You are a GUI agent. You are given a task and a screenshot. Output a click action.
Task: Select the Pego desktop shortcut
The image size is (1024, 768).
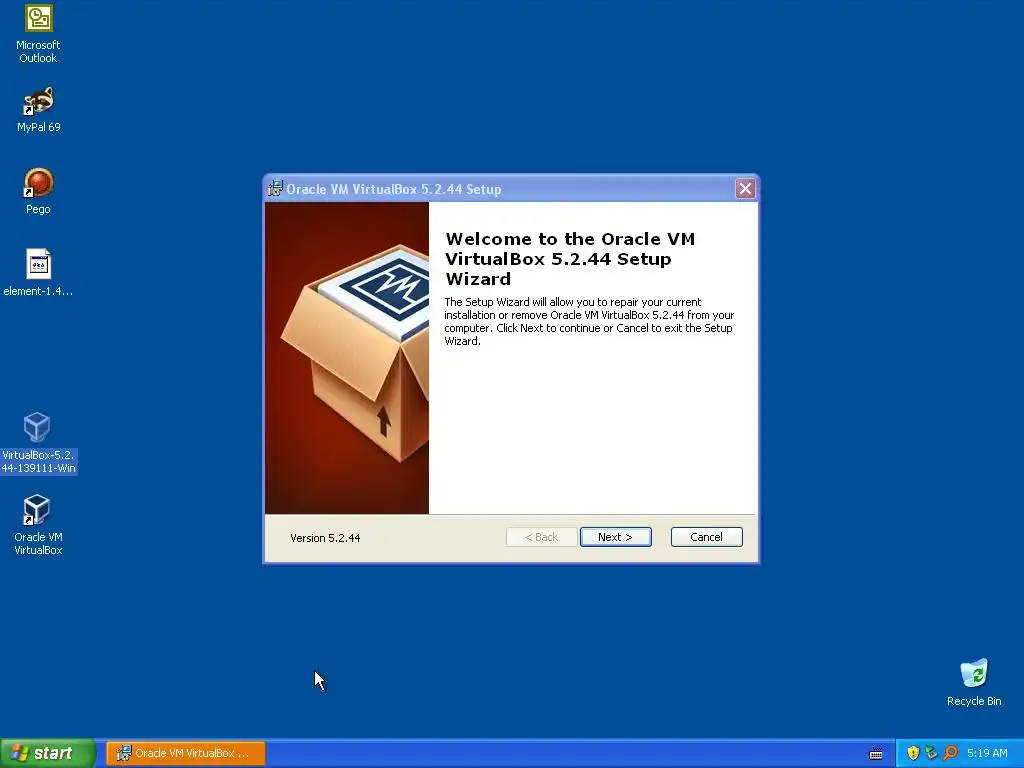(39, 191)
